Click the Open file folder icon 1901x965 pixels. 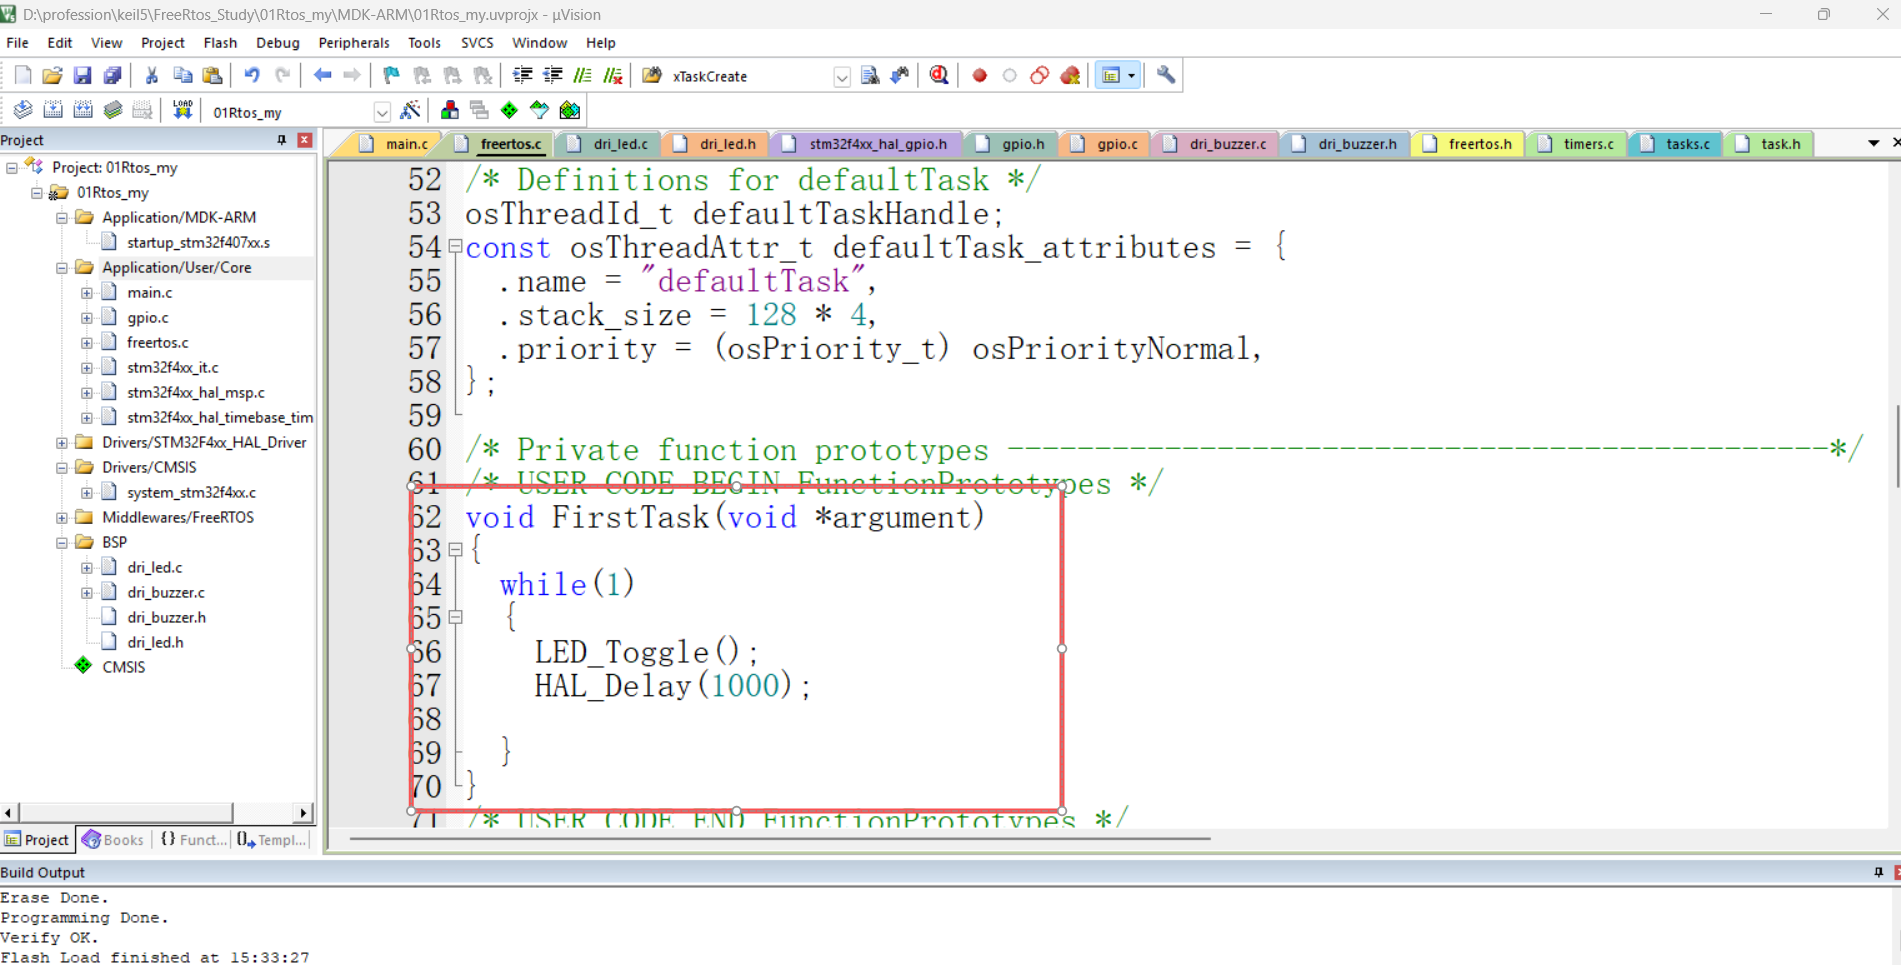[52, 76]
